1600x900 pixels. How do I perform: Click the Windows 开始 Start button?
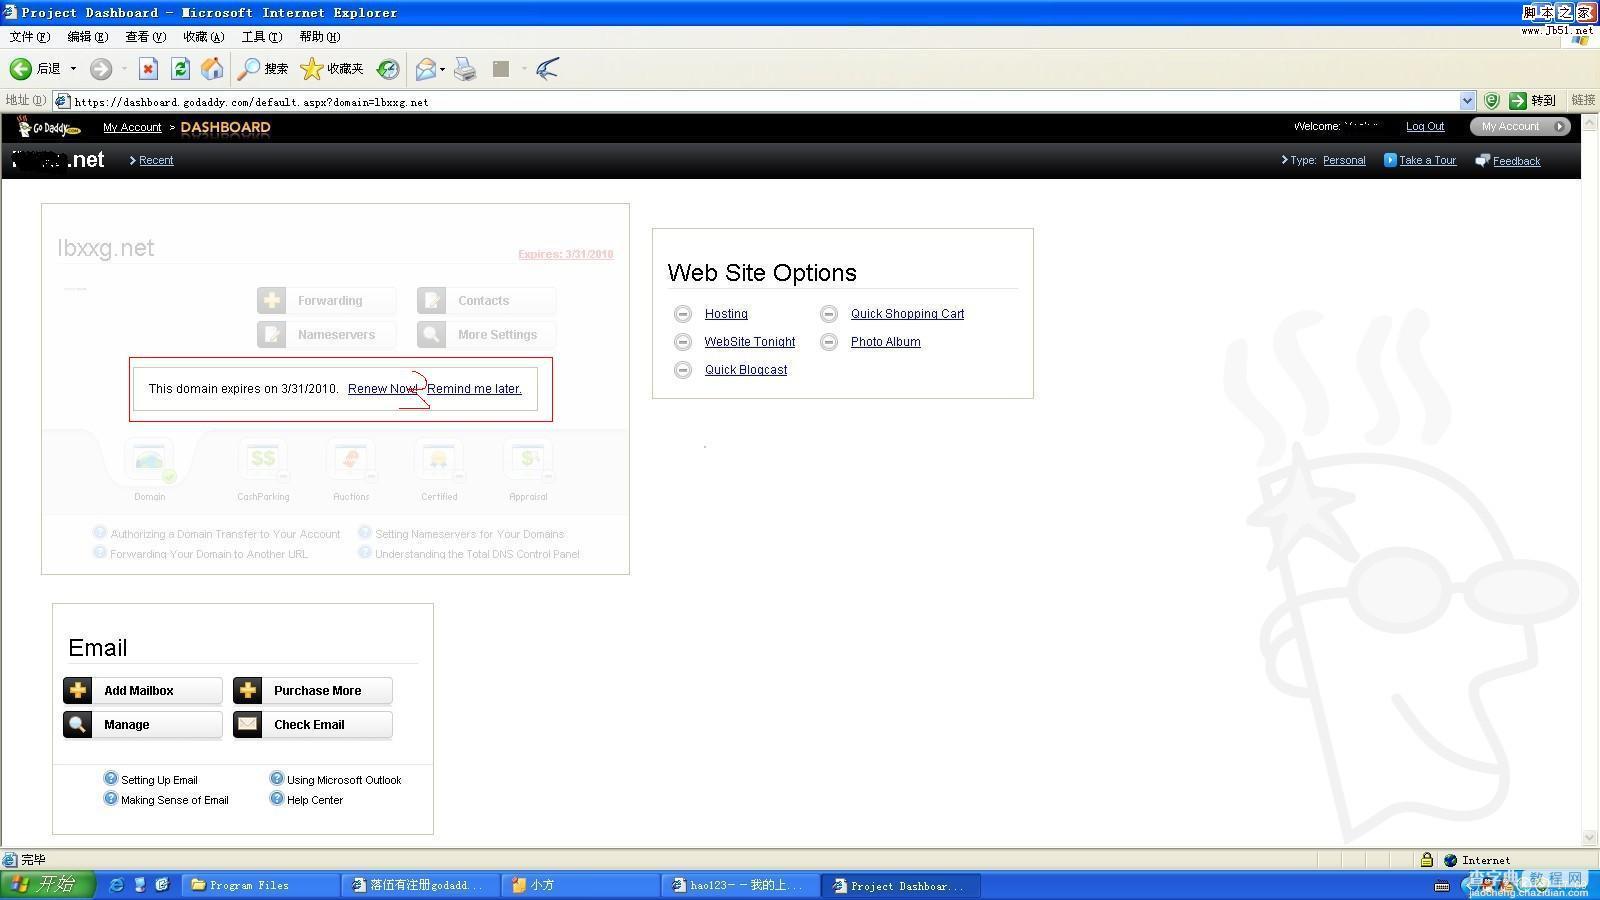coord(47,885)
